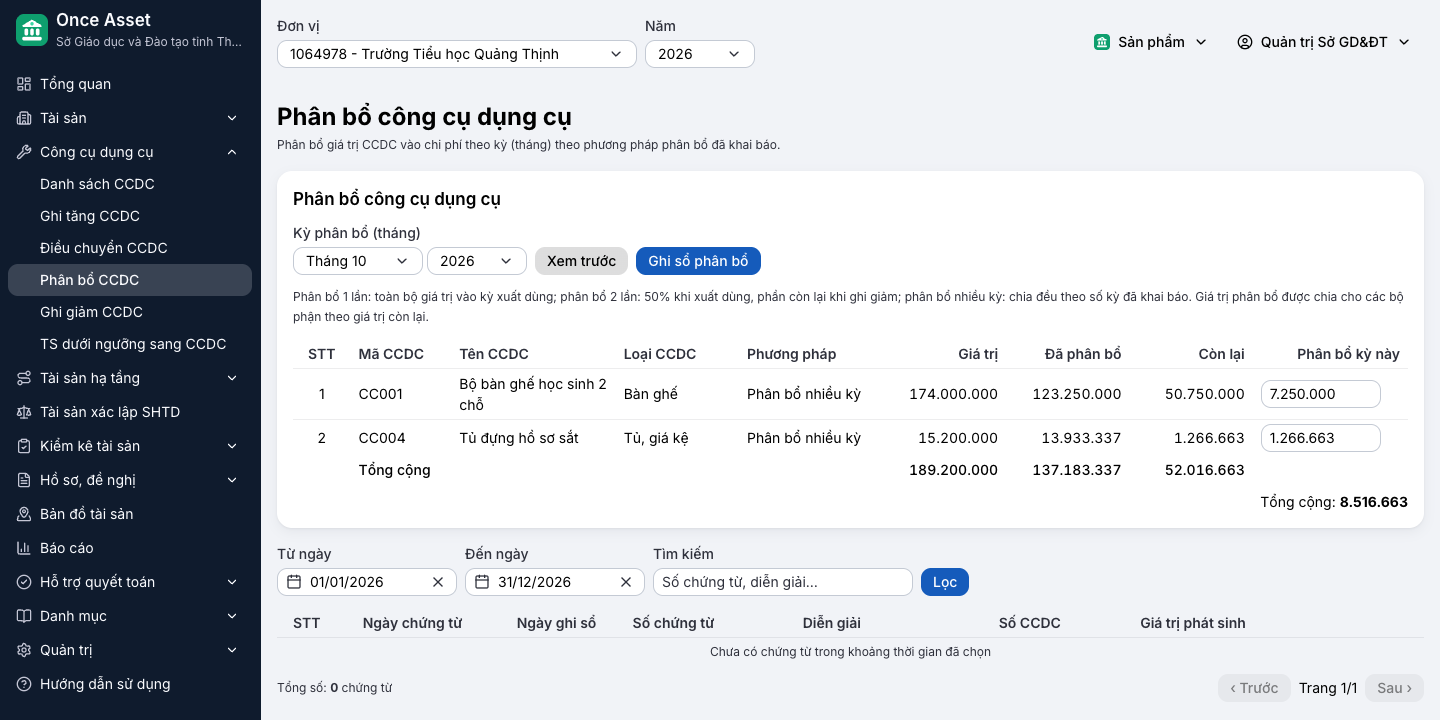Click the Hỗ trợ quyết toán check icon
The width and height of the screenshot is (1440, 720).
pos(24,582)
